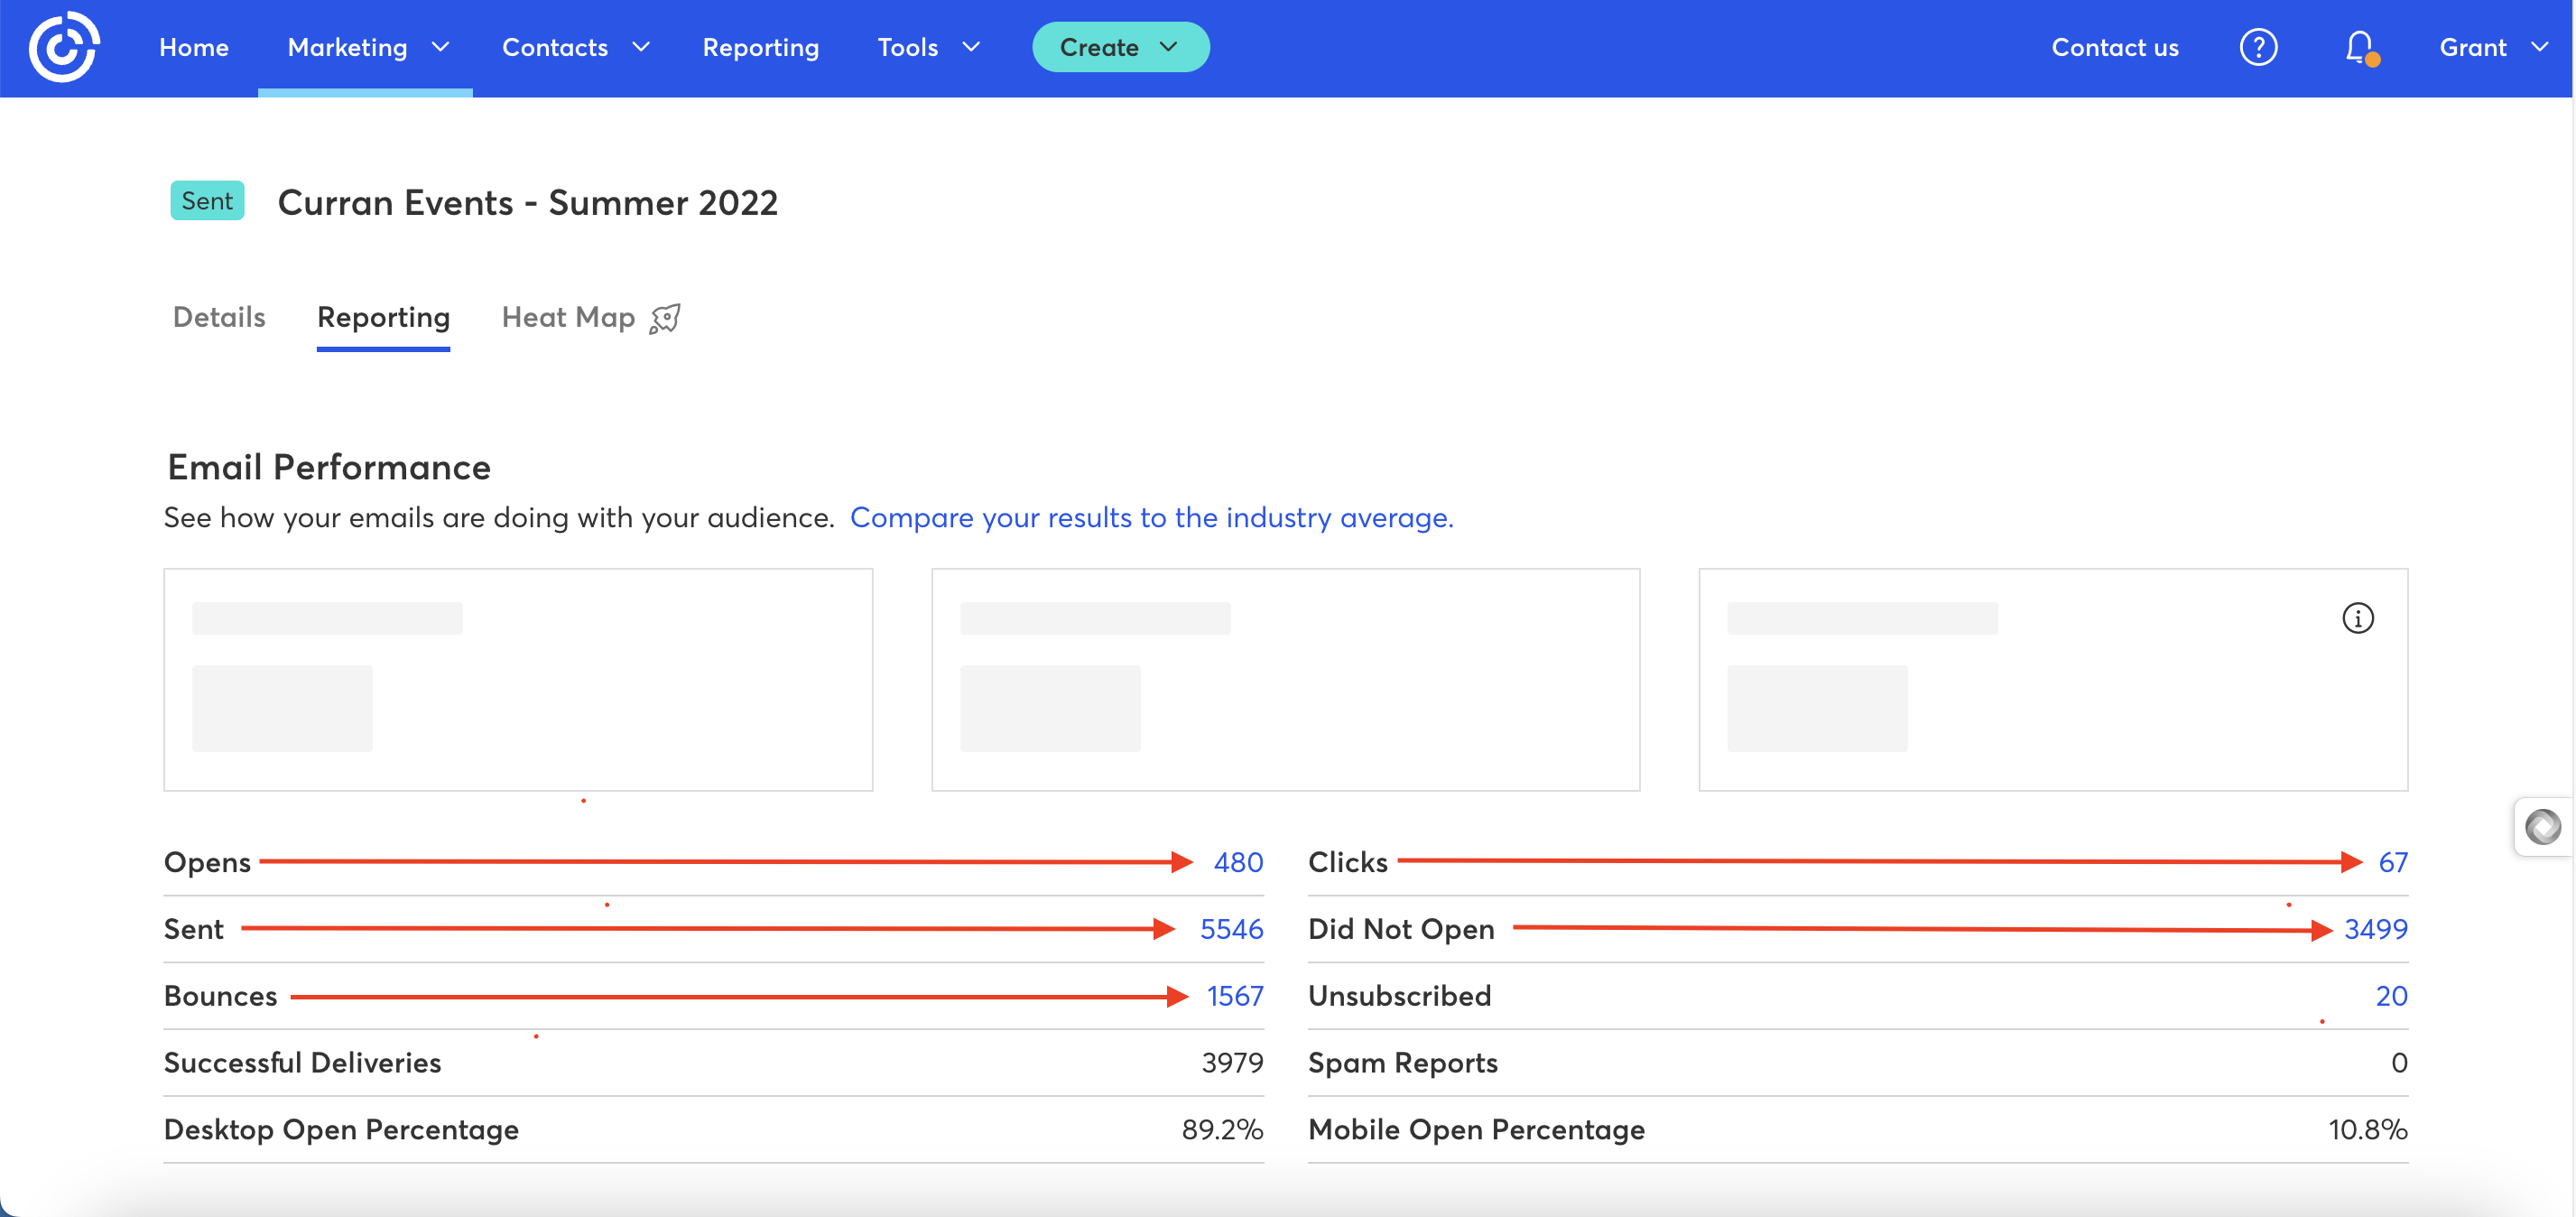Click the Constant Contact logo icon
This screenshot has width=2576, height=1217.
click(63, 47)
